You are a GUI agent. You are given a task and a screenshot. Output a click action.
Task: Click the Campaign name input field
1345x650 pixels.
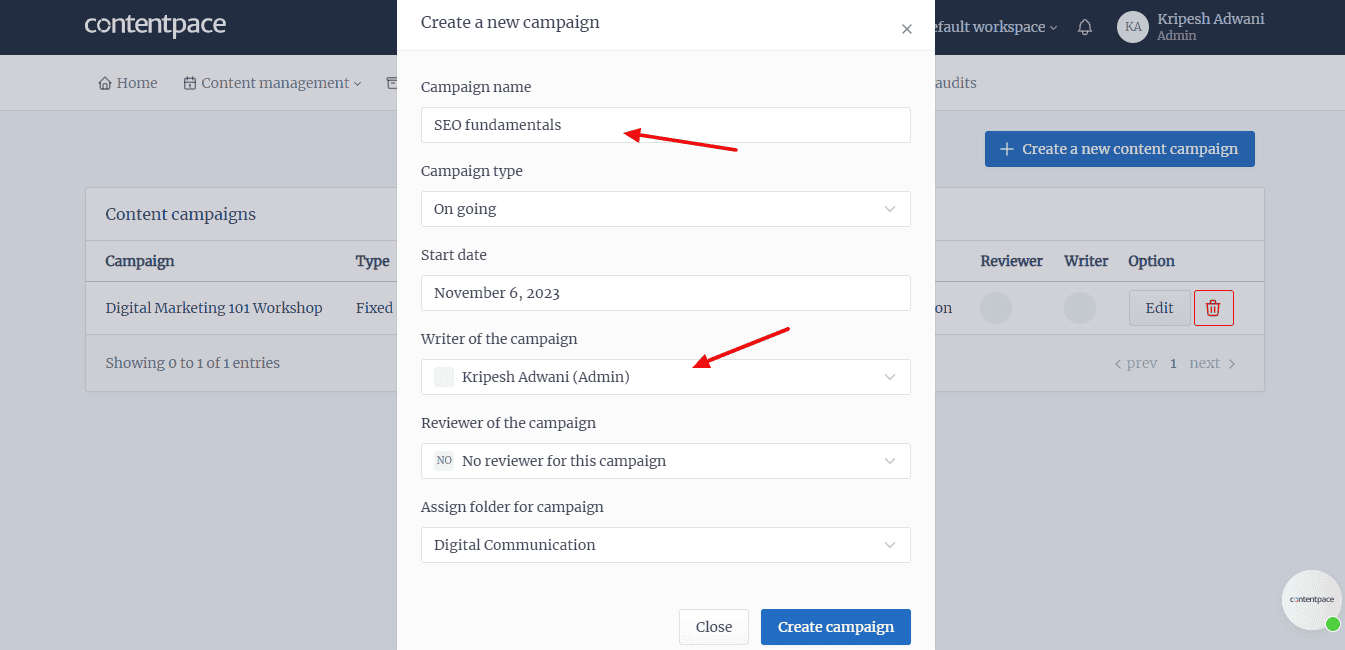point(665,125)
